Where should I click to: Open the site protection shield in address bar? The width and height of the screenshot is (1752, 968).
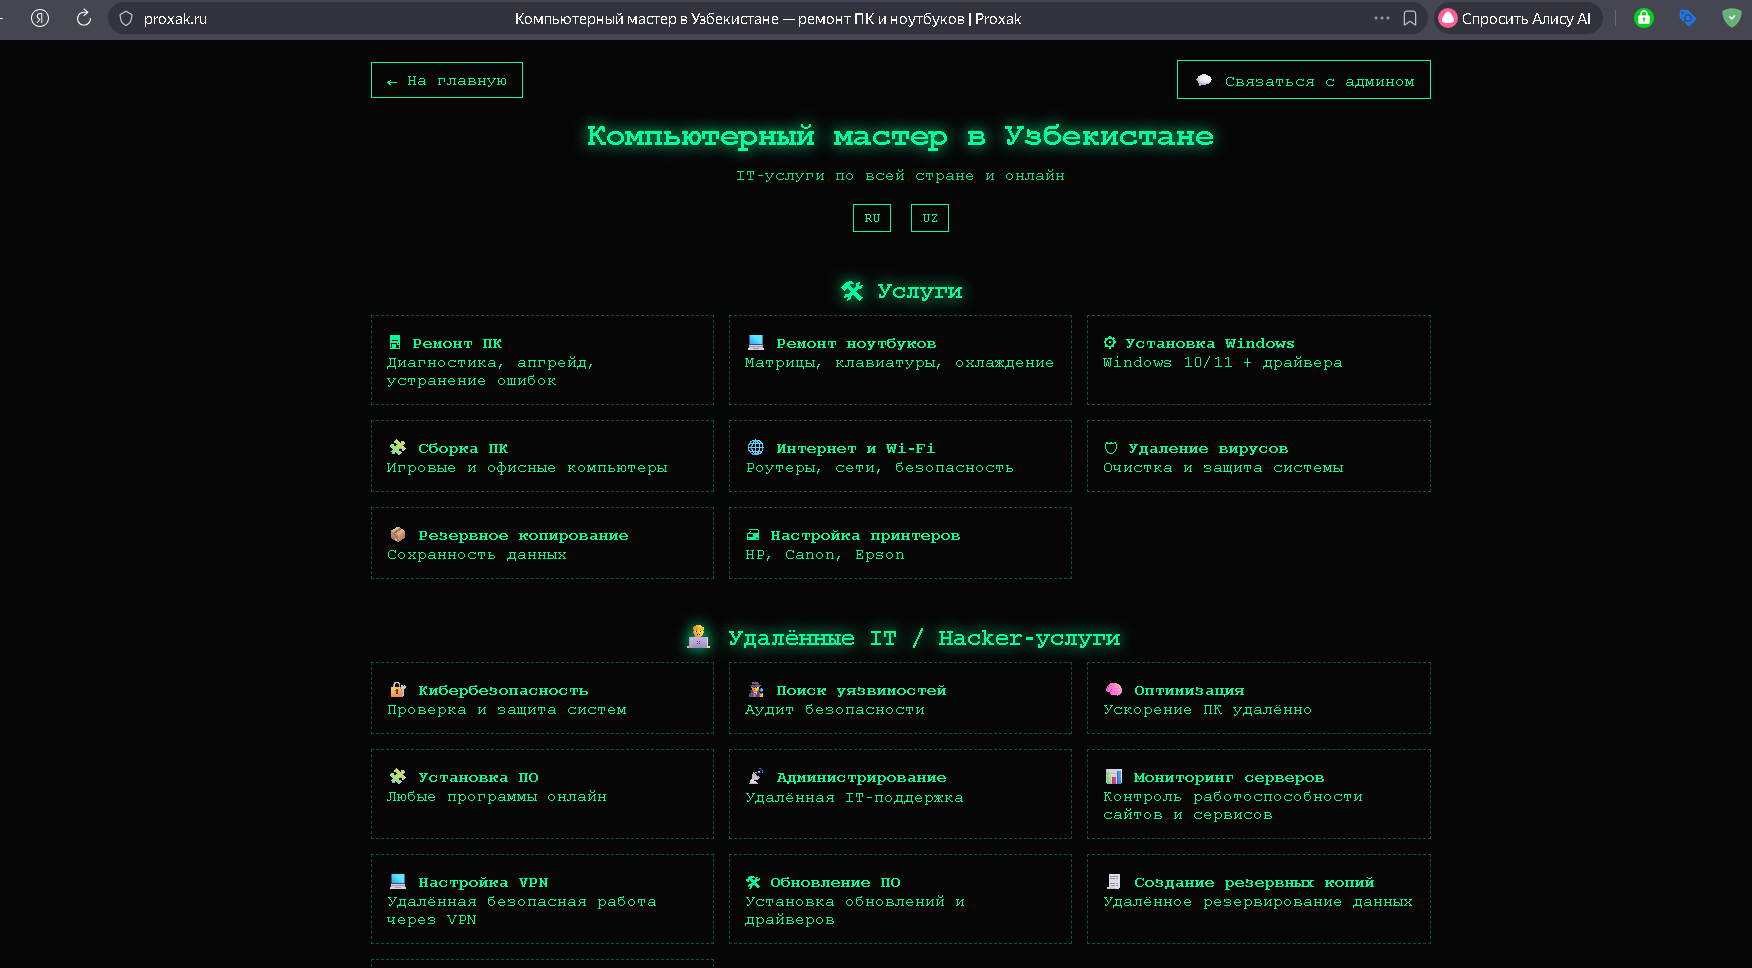126,18
